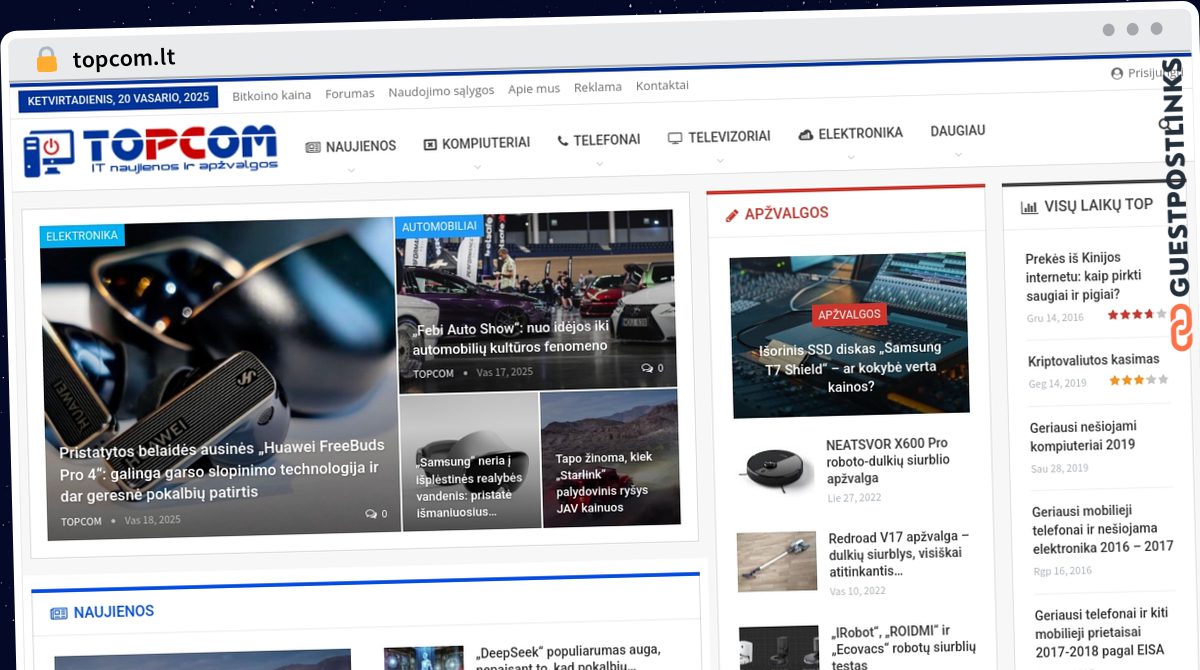Expand the chevron under DAUGIAU
The height and width of the screenshot is (670, 1200).
coord(958,155)
